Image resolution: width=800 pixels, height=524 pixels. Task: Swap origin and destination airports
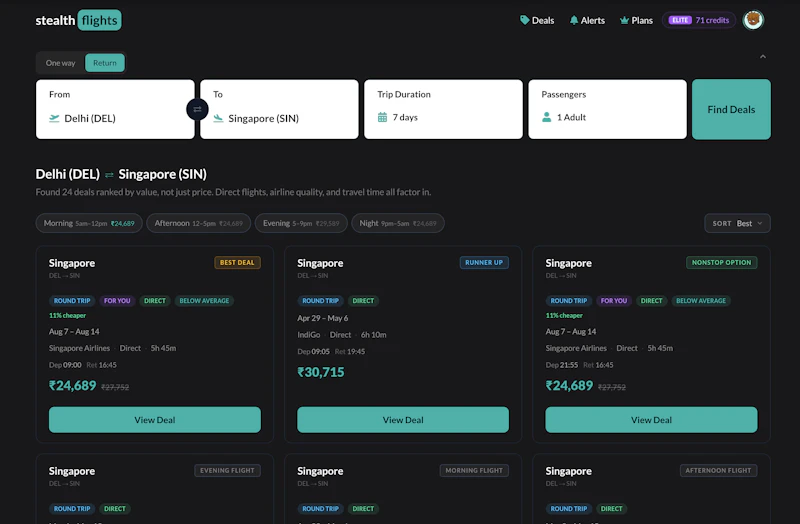click(x=197, y=109)
